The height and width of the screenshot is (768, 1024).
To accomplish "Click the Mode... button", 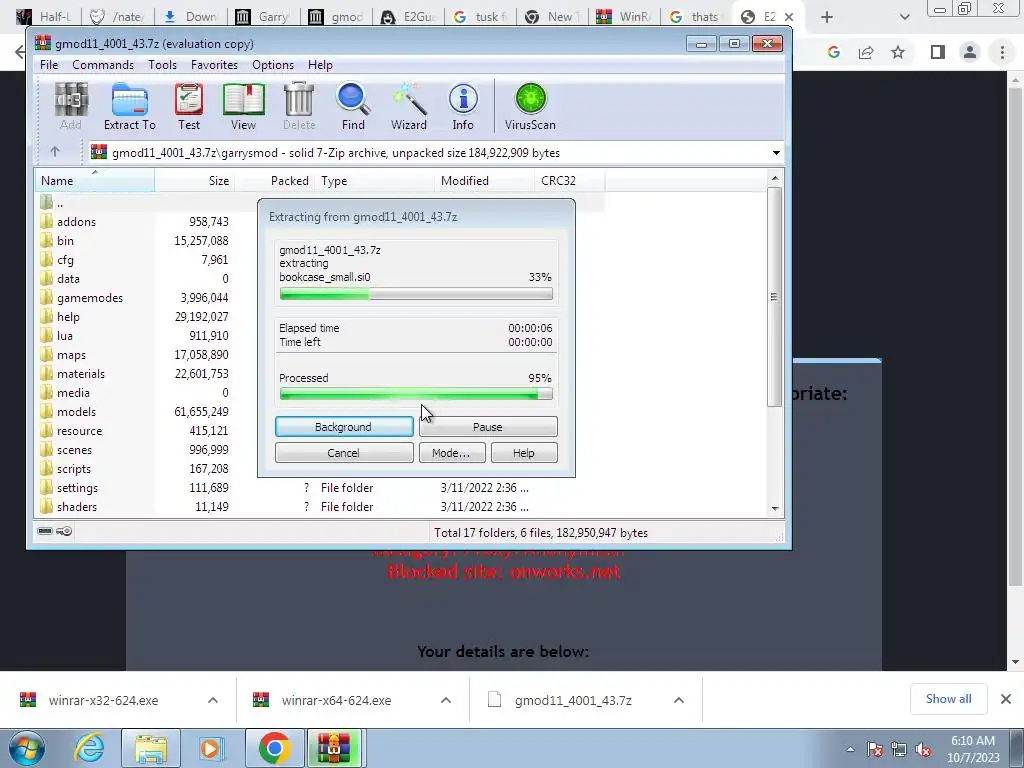I will point(452,453).
